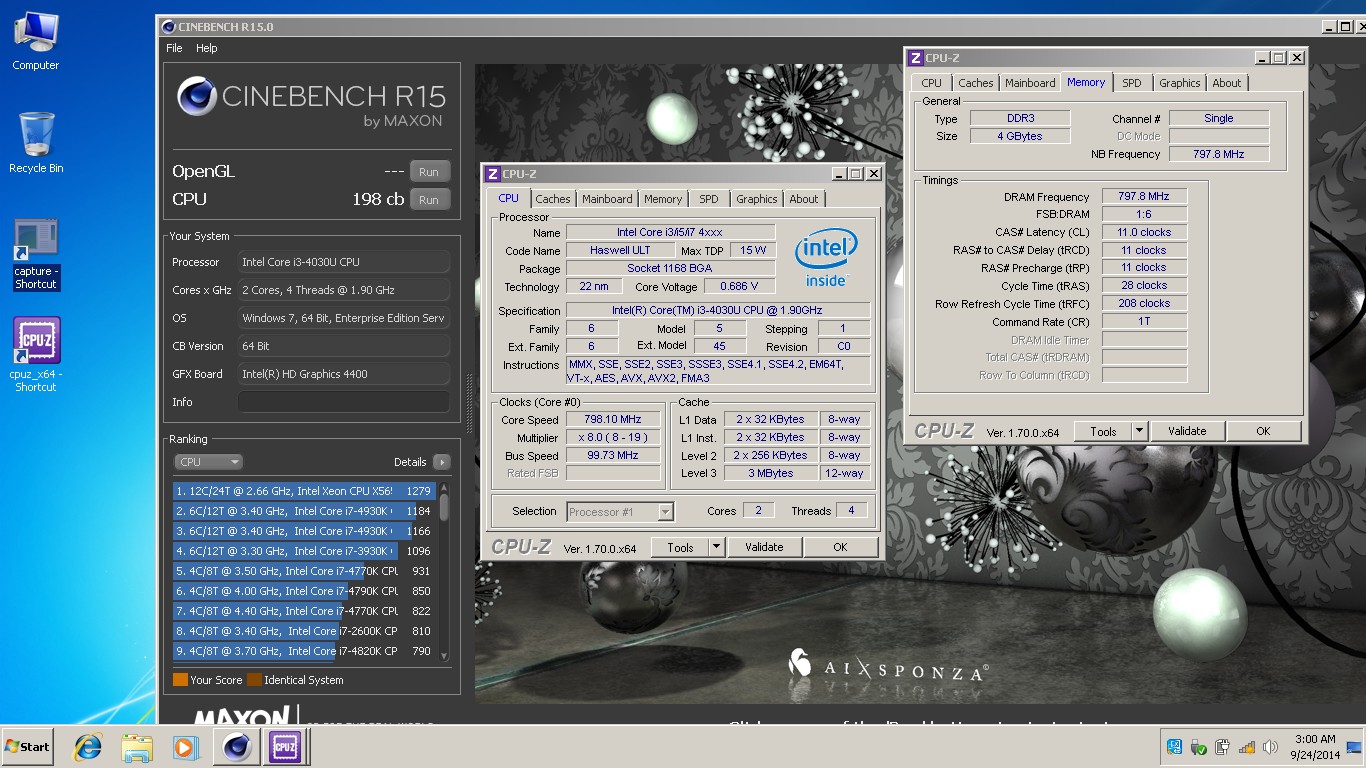Click the Core Speed value 798.10 MHz
Screen dimensions: 1366x768
(613, 420)
